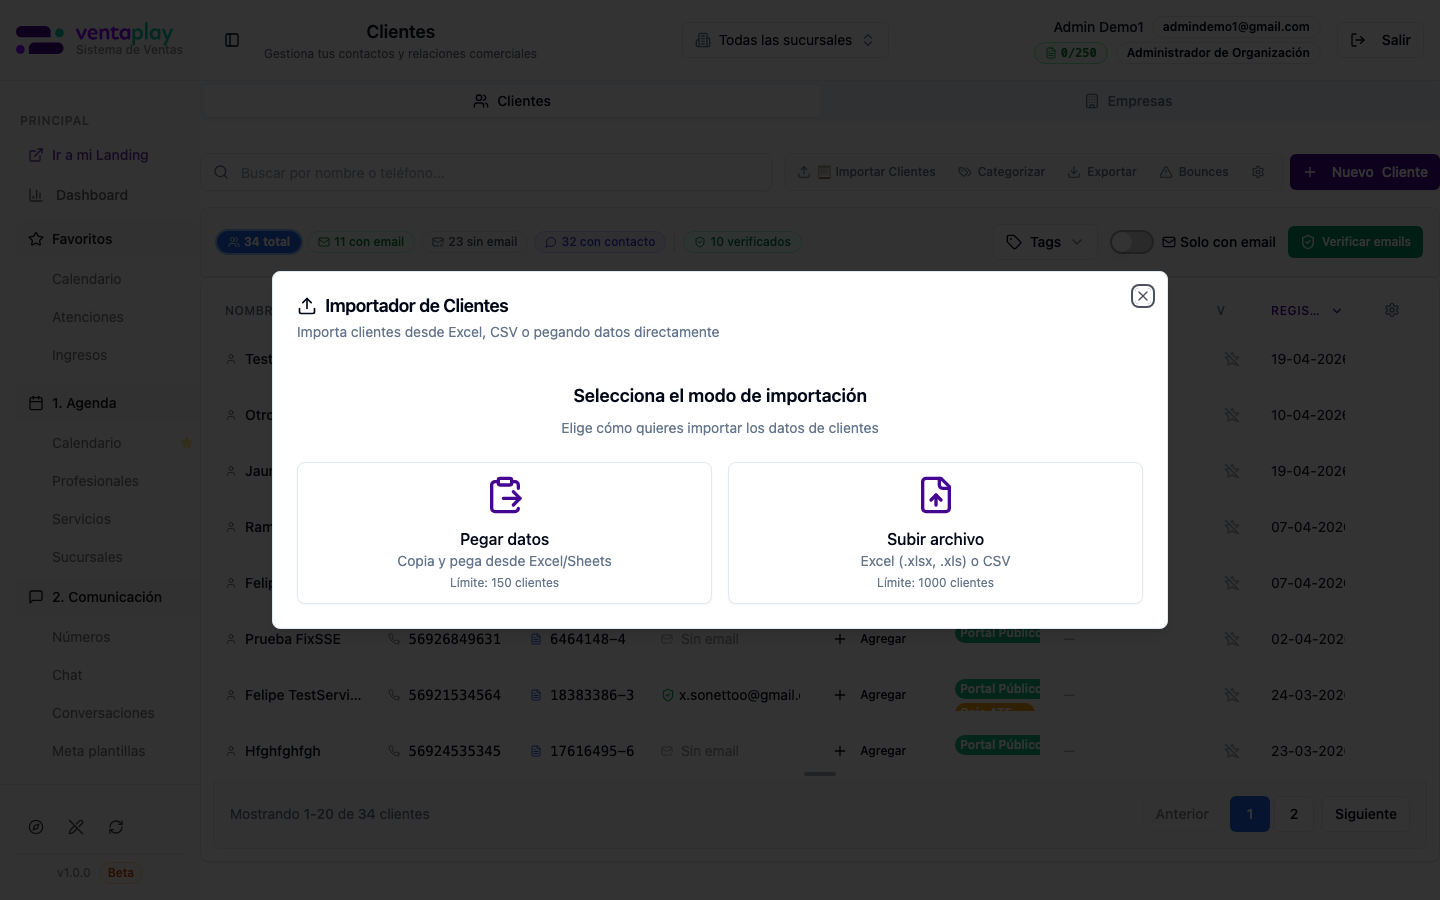Choose the Subir archivo import mode
The width and height of the screenshot is (1440, 900).
935,533
